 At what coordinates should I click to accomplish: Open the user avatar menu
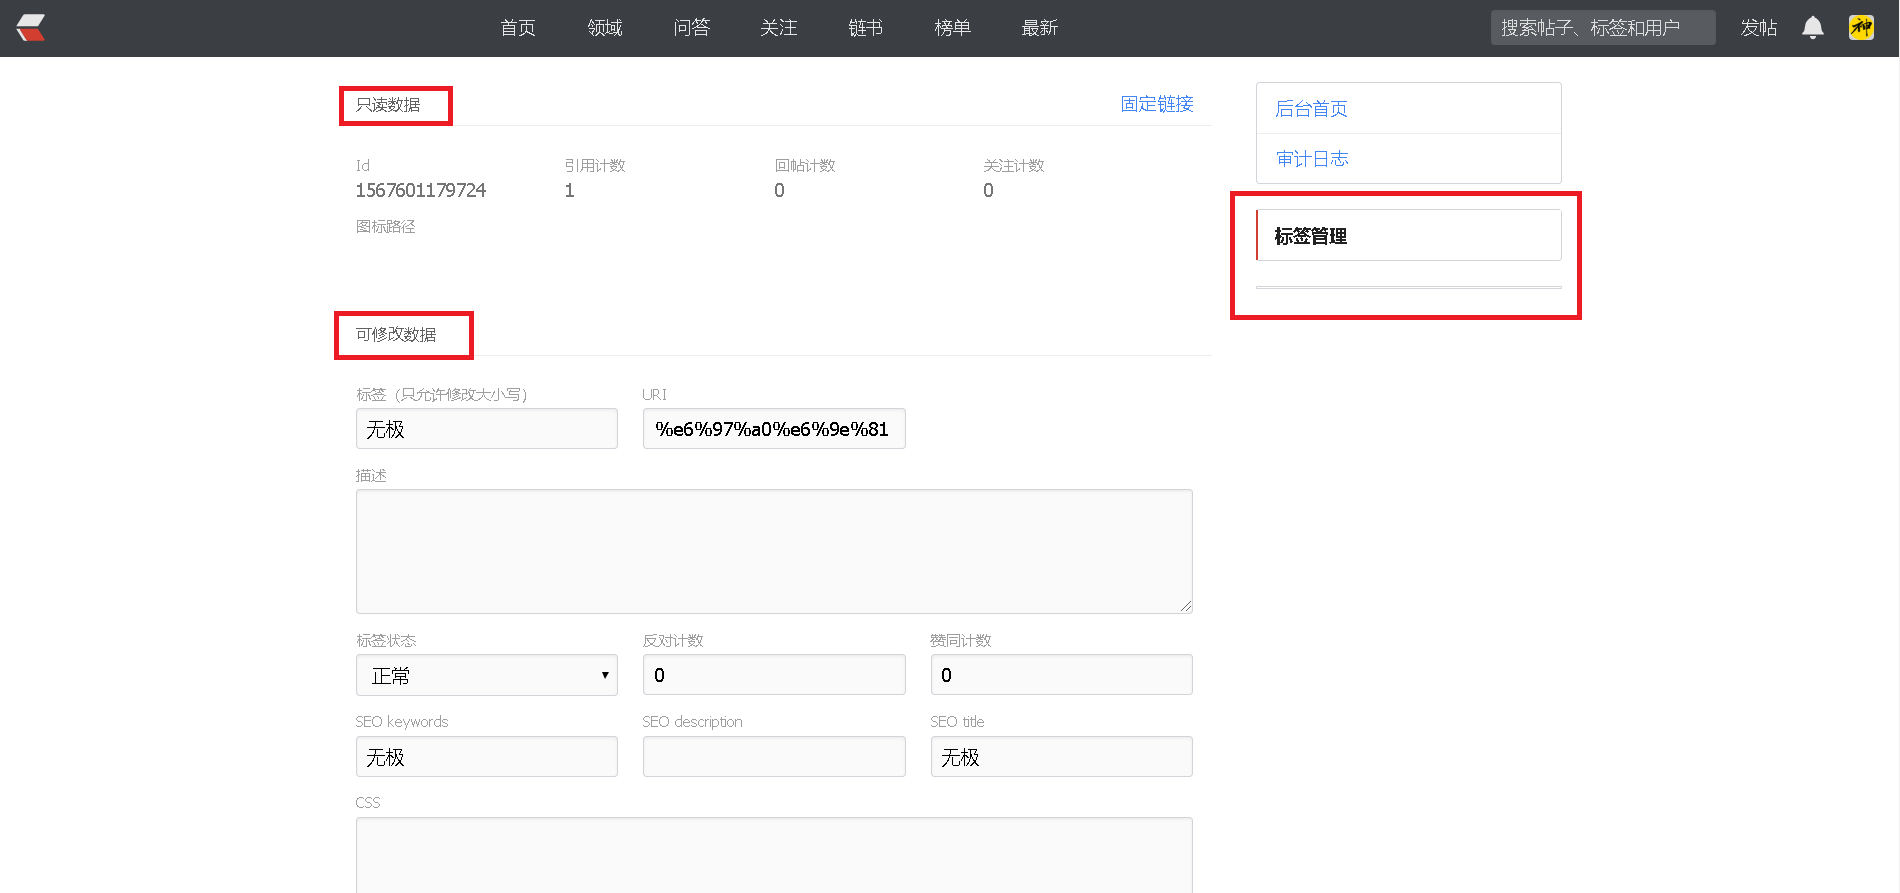pyautogui.click(x=1861, y=28)
